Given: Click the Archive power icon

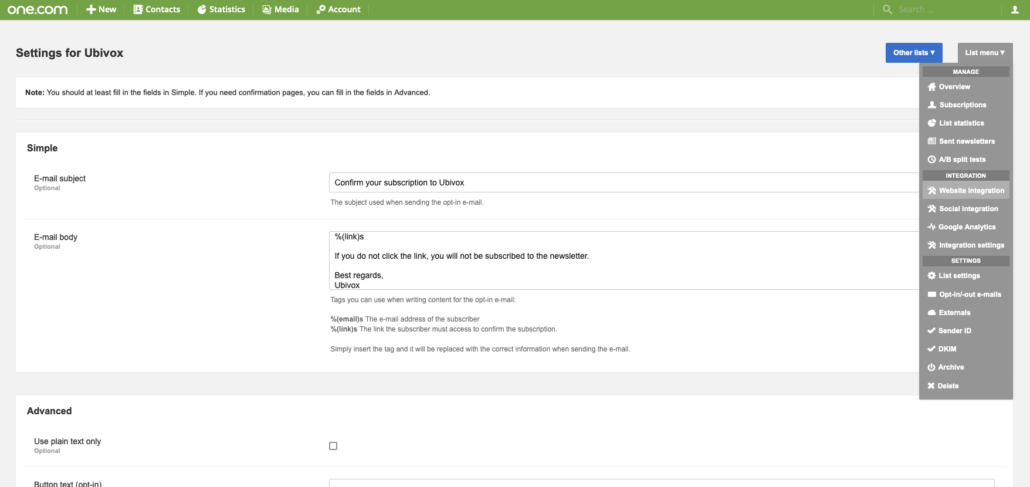Looking at the screenshot, I should 931,367.
